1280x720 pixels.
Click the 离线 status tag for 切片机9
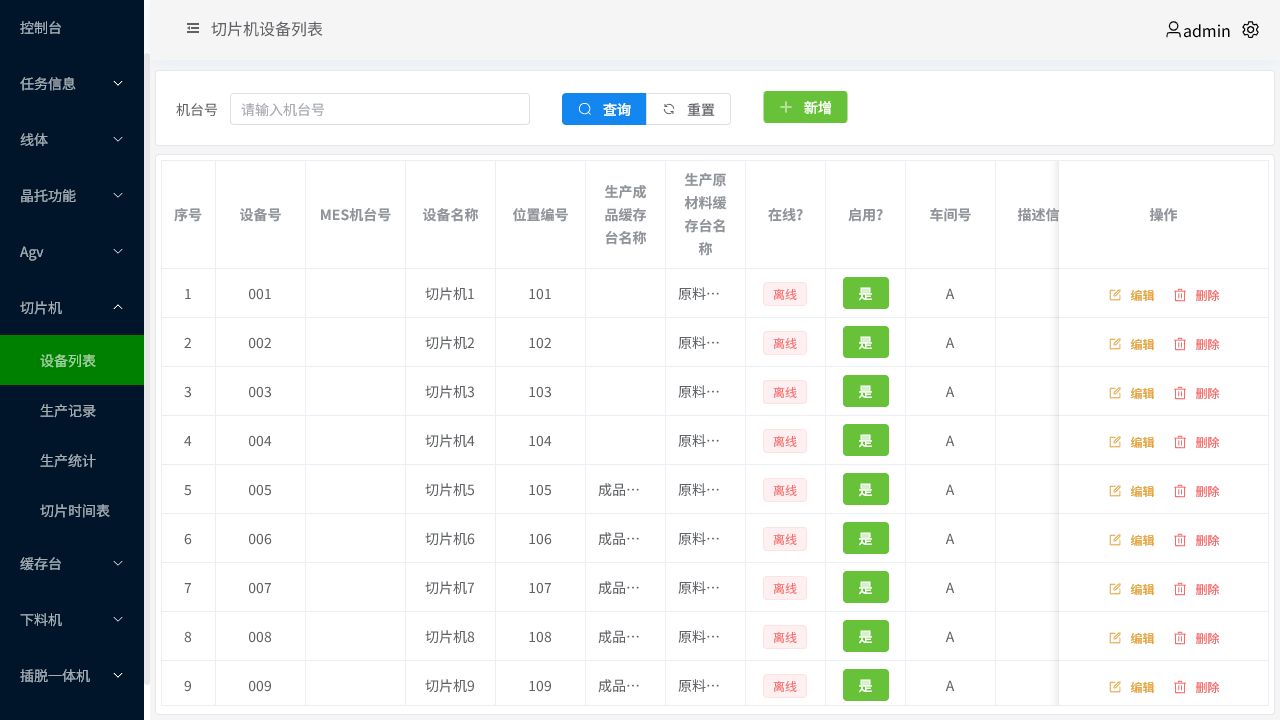click(785, 686)
